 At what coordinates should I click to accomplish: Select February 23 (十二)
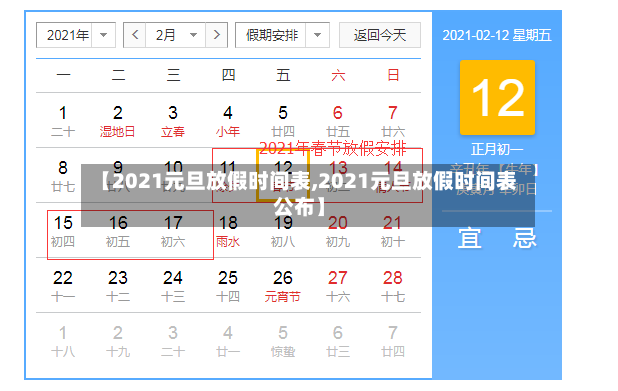pos(118,286)
